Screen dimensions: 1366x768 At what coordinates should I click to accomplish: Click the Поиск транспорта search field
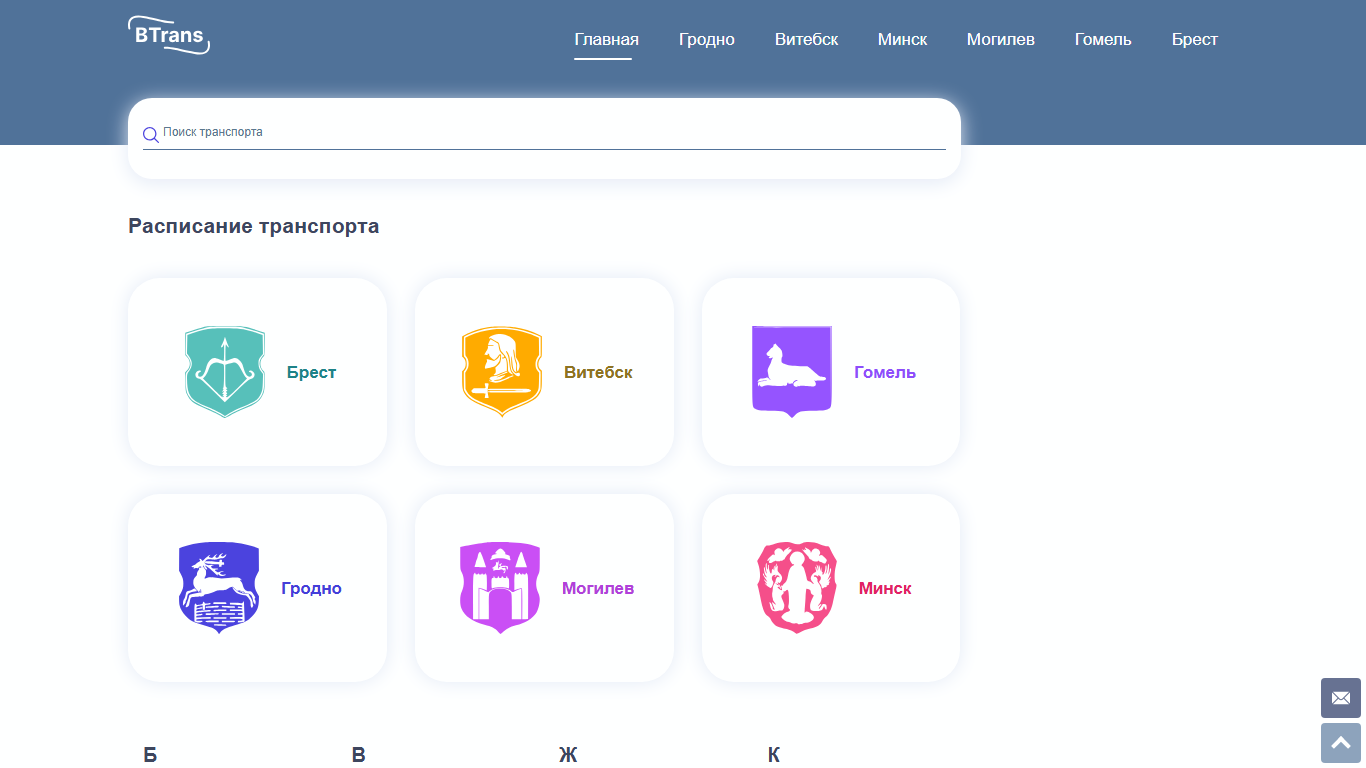544,133
